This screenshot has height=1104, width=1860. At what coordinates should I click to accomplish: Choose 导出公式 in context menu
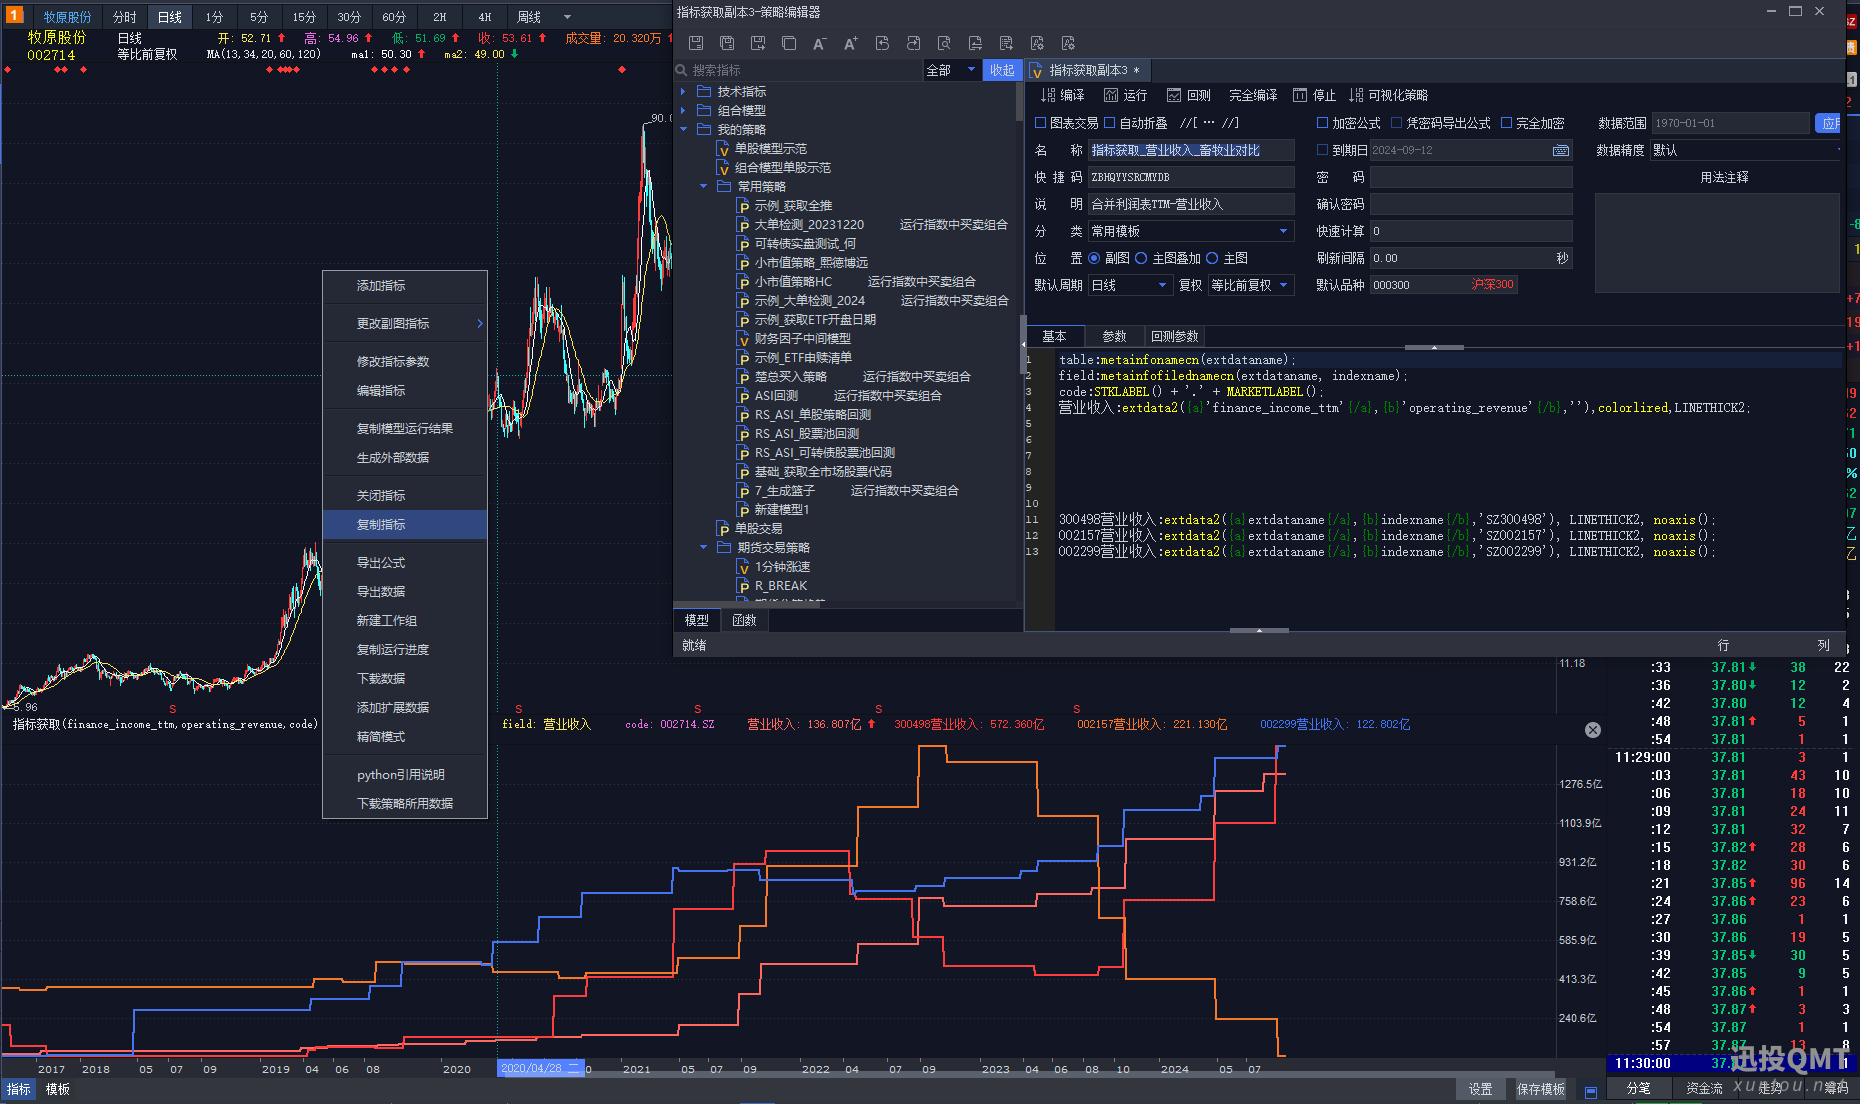pos(405,563)
